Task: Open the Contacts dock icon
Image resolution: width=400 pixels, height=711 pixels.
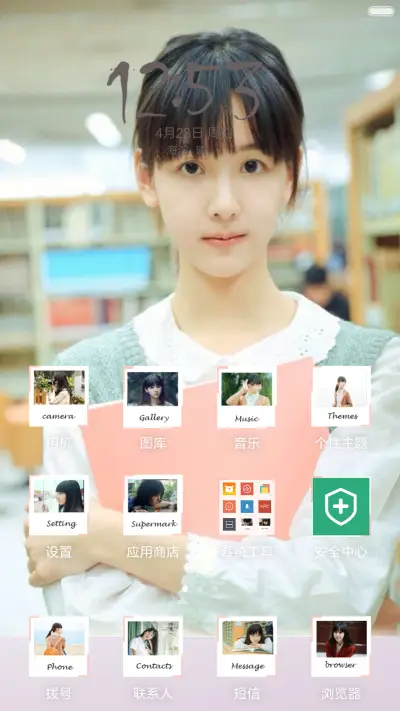Action: pos(153,646)
